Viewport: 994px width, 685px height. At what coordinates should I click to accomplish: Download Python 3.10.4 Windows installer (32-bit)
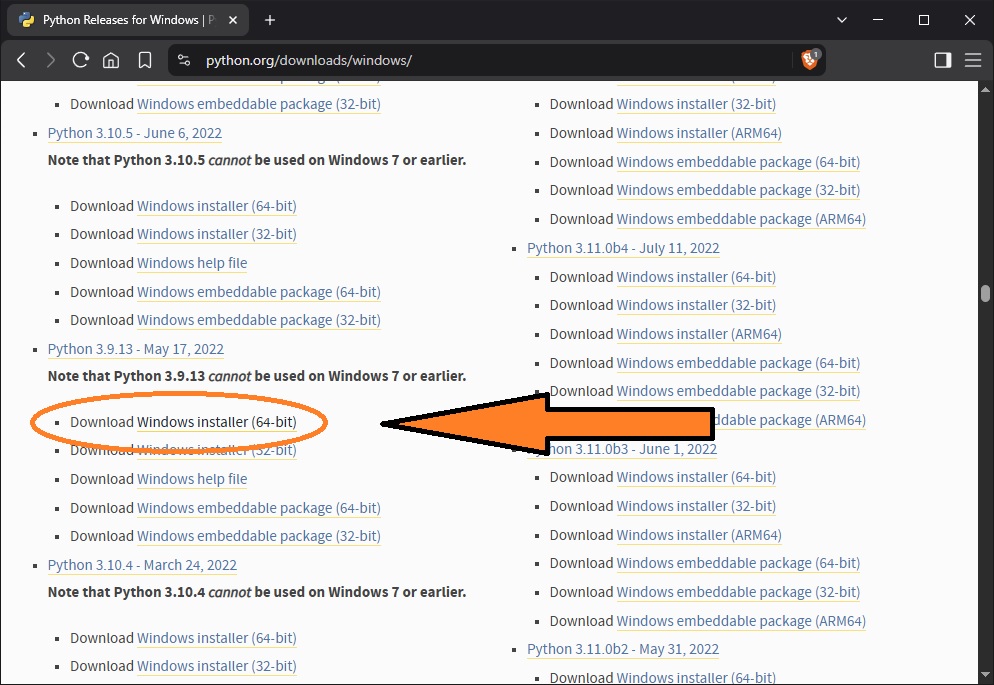[217, 666]
